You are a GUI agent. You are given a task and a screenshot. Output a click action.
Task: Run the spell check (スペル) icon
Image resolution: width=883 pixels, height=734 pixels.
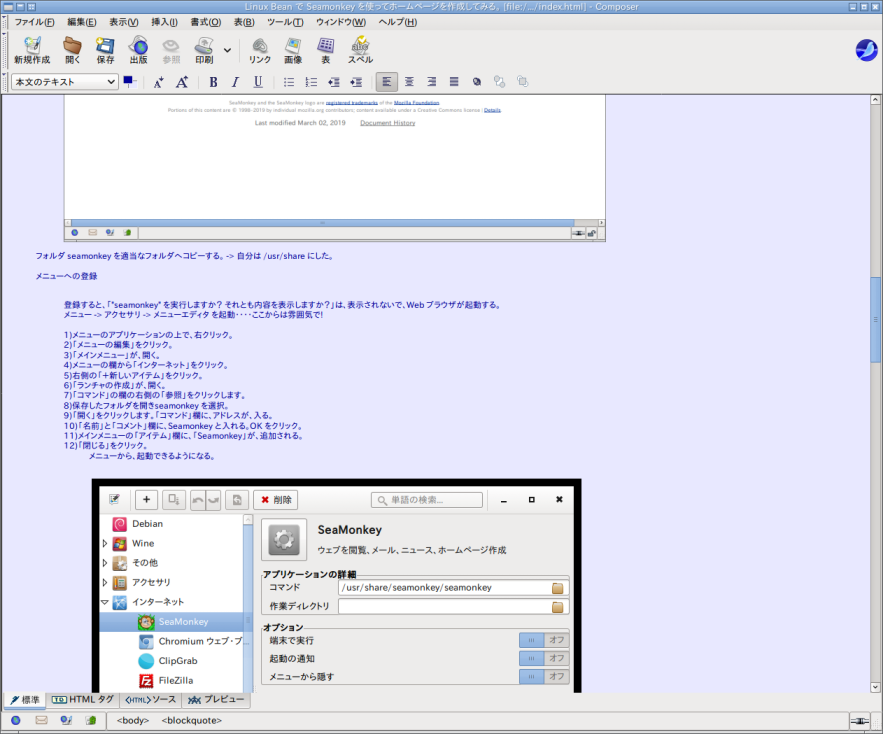click(360, 50)
